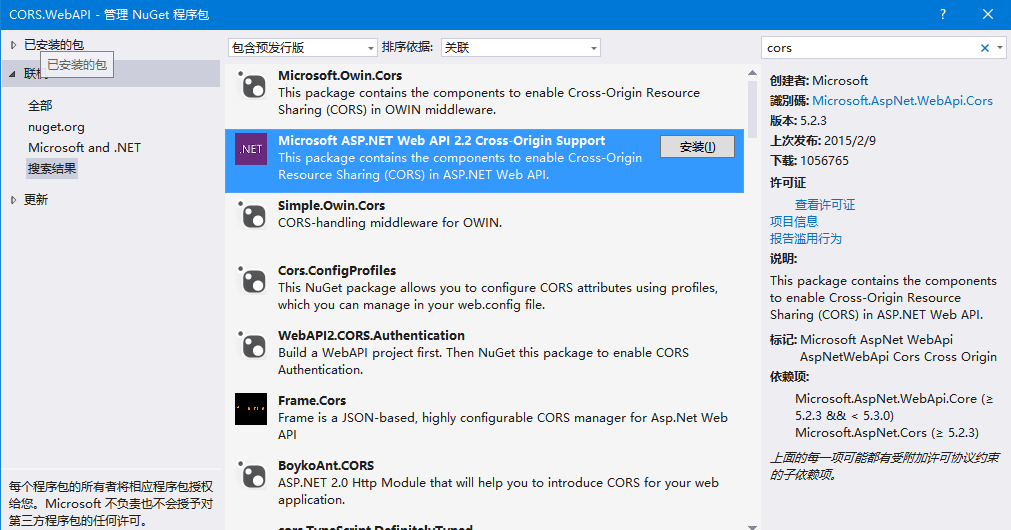Click the 安装(I) install button
The height and width of the screenshot is (530, 1011).
[697, 147]
